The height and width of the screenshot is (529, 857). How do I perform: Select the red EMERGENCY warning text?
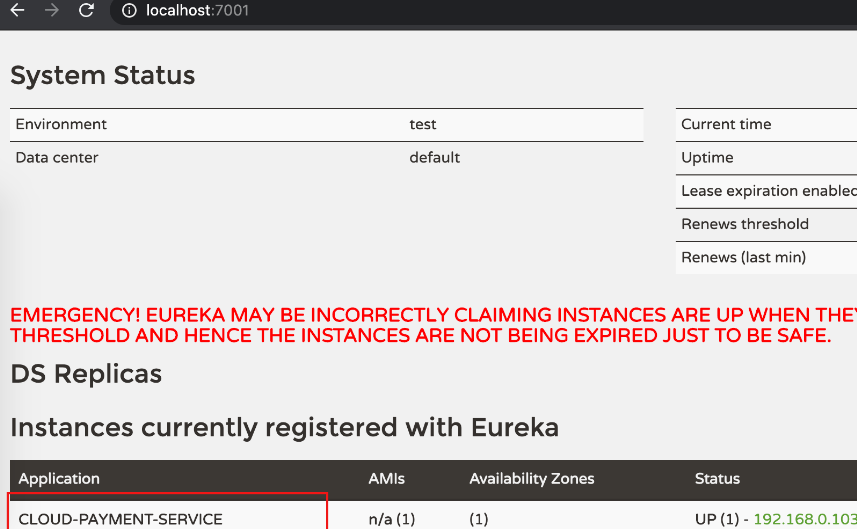pos(433,325)
